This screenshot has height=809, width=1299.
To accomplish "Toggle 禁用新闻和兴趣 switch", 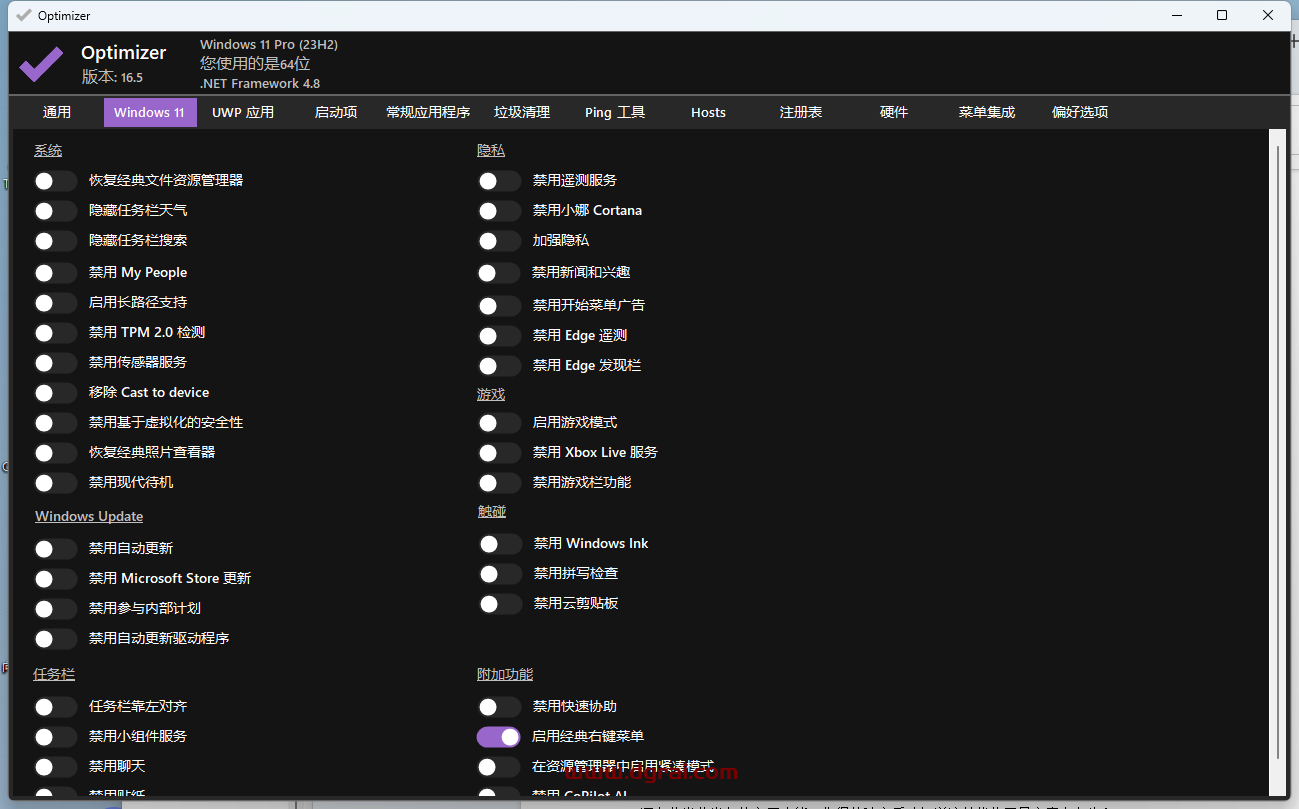I will click(x=499, y=273).
